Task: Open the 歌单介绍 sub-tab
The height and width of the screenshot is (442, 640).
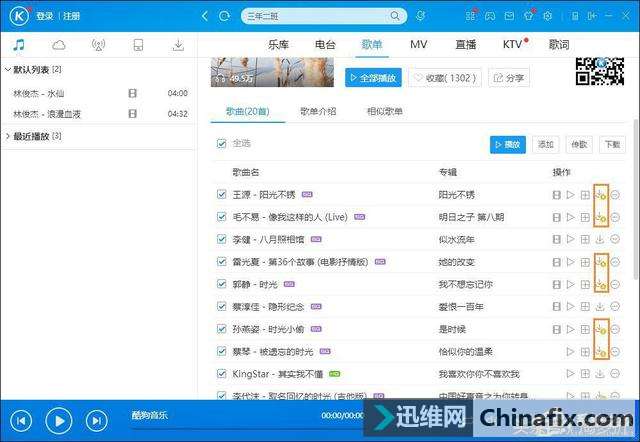Action: point(318,111)
